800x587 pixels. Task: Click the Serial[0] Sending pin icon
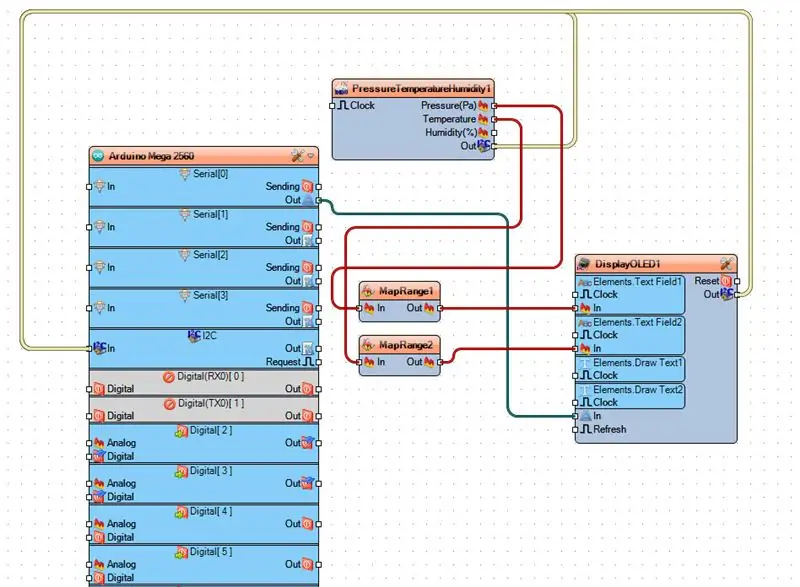(x=307, y=186)
